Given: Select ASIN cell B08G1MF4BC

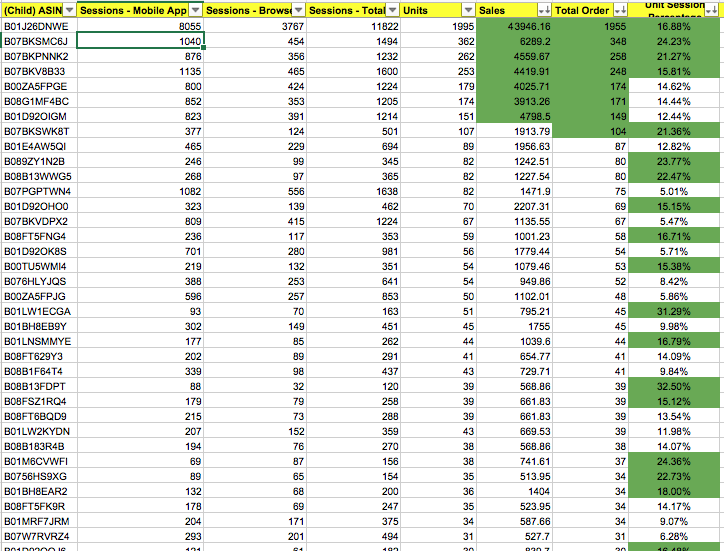Looking at the screenshot, I should tap(39, 102).
